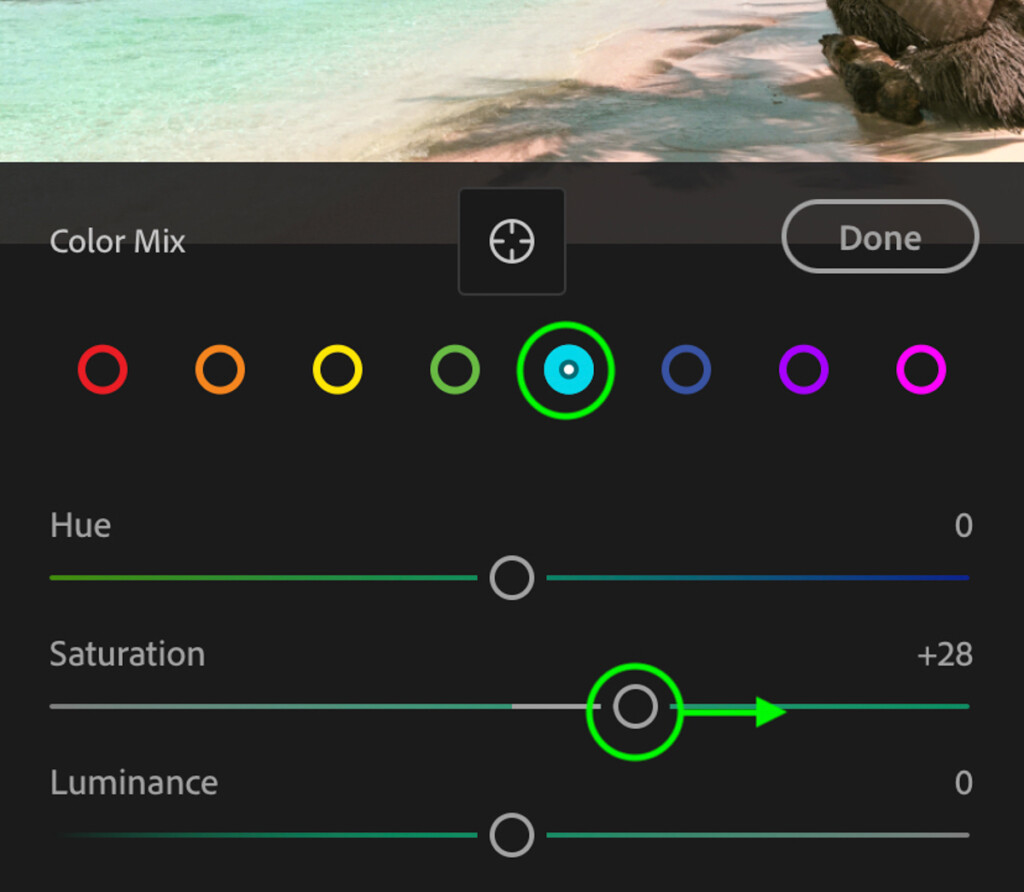Click the Color Mix panel title
The height and width of the screenshot is (892, 1024).
click(x=118, y=242)
